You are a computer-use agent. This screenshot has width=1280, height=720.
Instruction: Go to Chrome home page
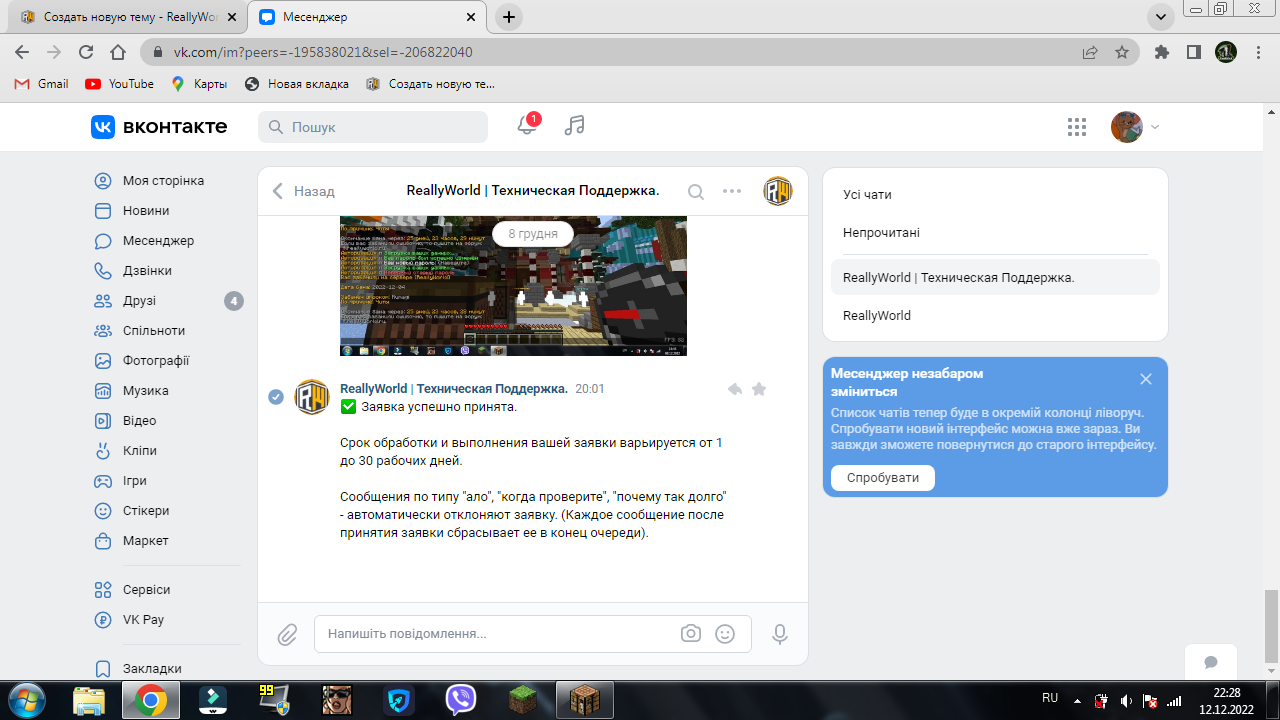[118, 52]
